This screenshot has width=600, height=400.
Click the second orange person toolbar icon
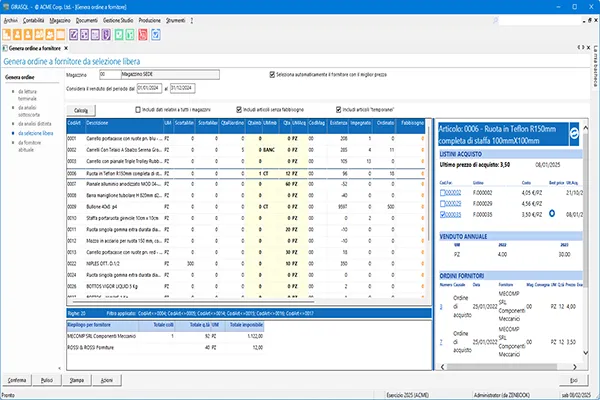point(17,34)
